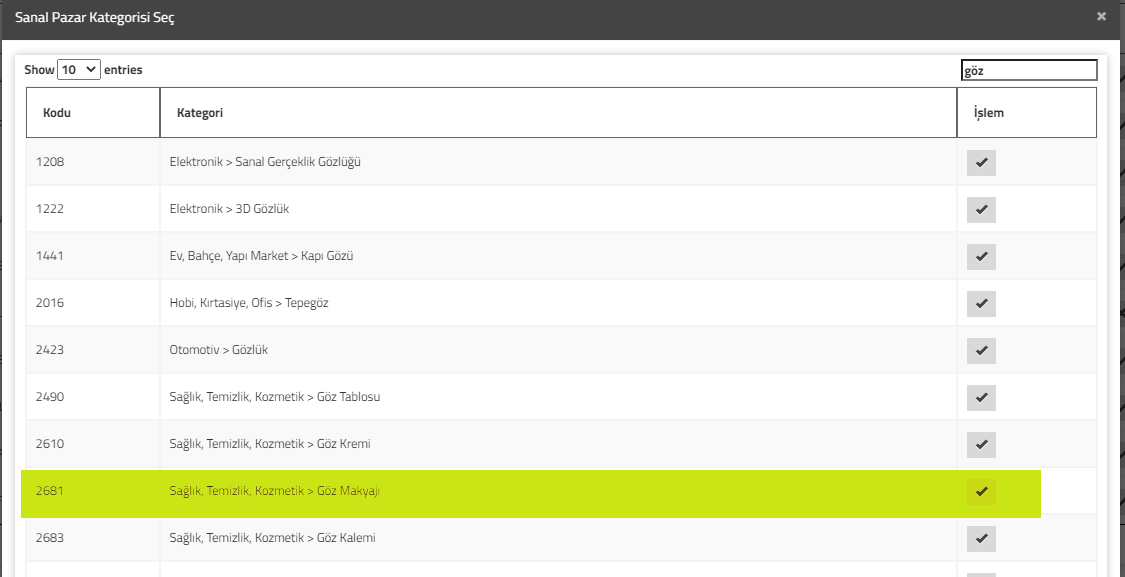Click checkmark for Otomotiv > Gözlük
Image resolution: width=1125 pixels, height=577 pixels.
click(981, 351)
